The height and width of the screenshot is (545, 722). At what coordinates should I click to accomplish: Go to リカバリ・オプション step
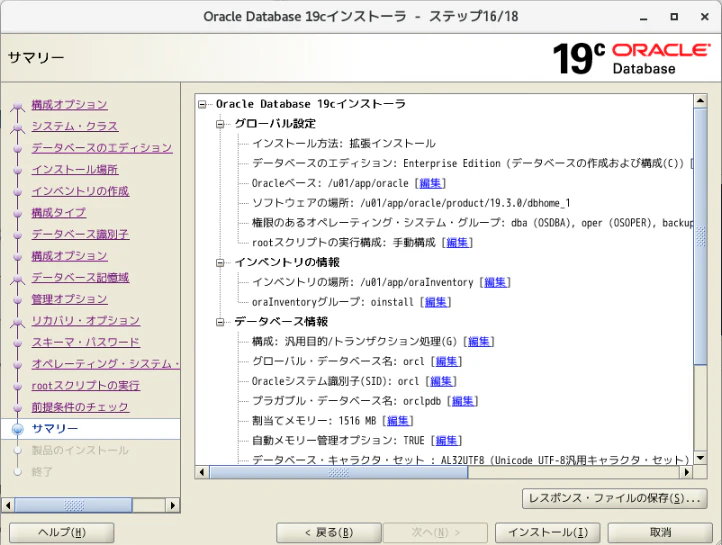86,321
